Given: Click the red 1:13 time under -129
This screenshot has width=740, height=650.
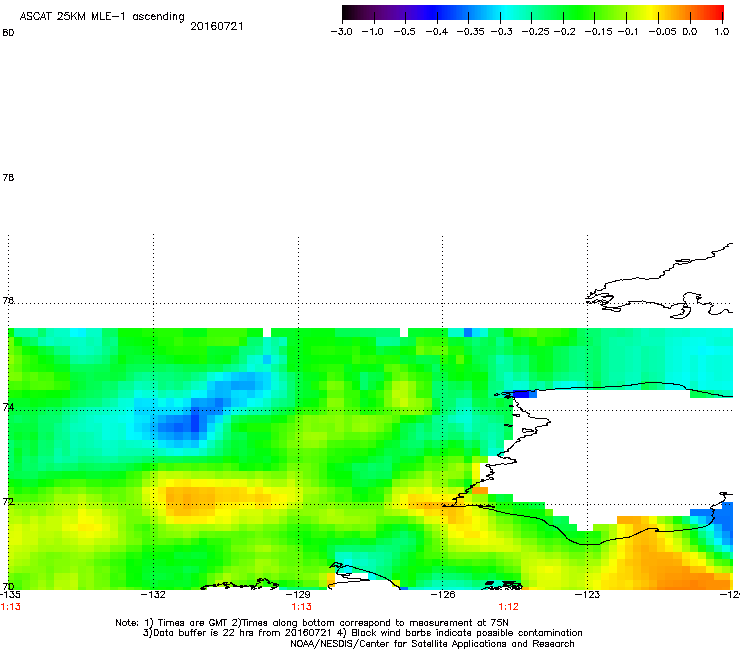Looking at the screenshot, I should click(x=302, y=607).
